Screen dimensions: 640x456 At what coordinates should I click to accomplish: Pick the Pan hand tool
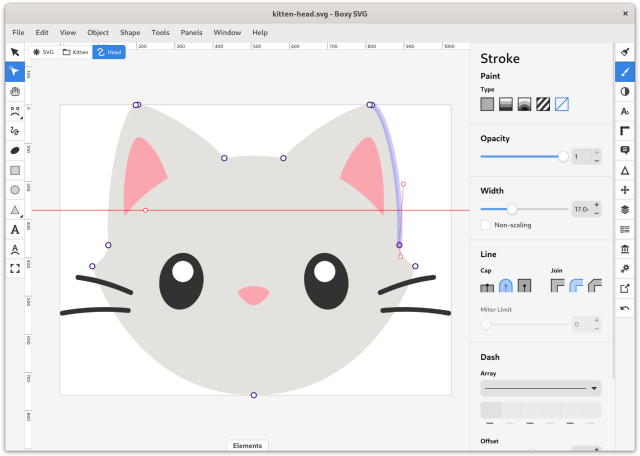15,91
